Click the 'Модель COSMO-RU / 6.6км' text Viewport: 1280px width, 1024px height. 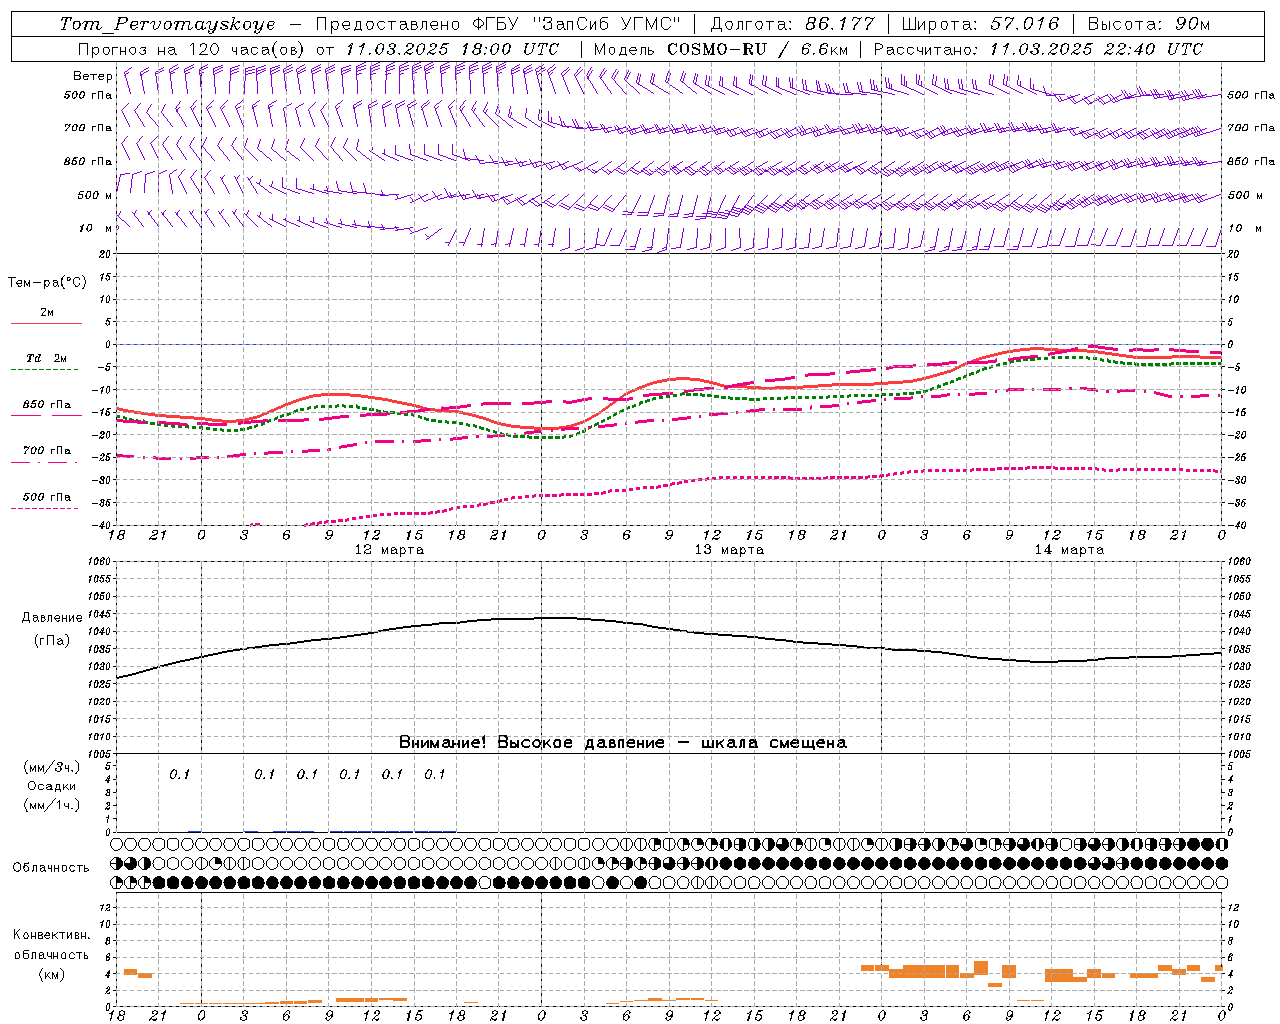tap(720, 49)
